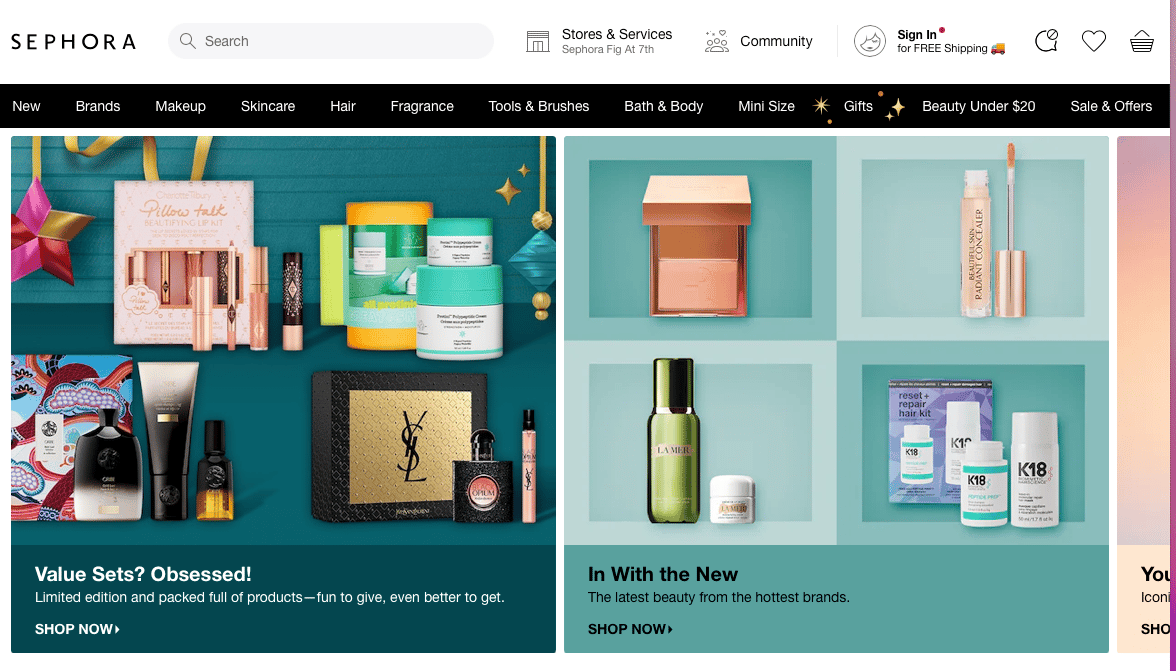Click the Value Sets? Obsessed! heading

click(x=142, y=574)
